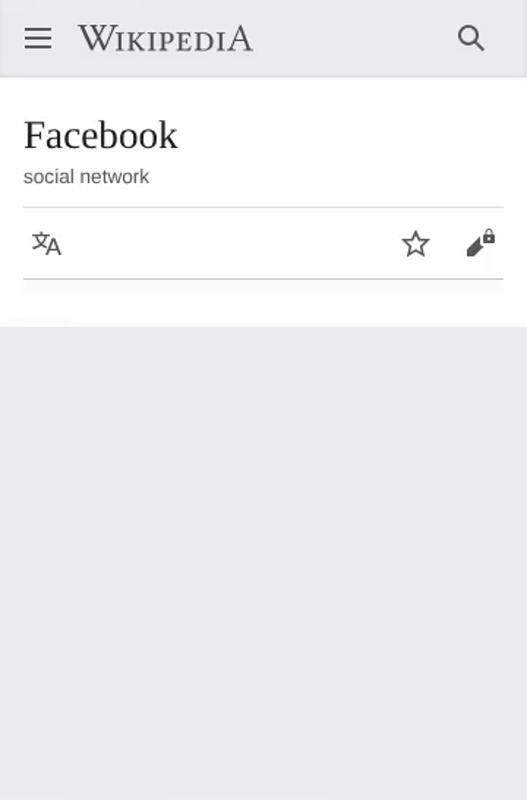Screen dimensions: 527x800
Task: Open the menu at the header's left
Action: pyautogui.click(x=38, y=38)
